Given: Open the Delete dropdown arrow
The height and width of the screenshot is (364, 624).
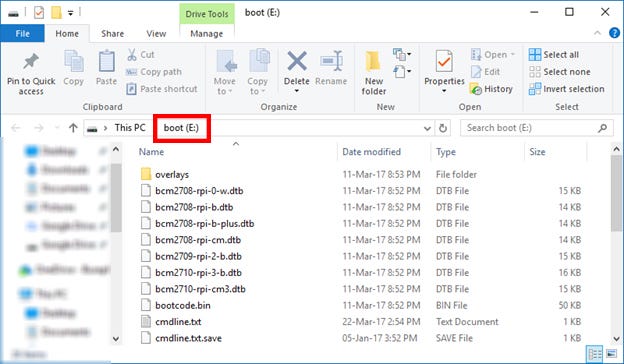Looking at the screenshot, I should tap(296, 91).
